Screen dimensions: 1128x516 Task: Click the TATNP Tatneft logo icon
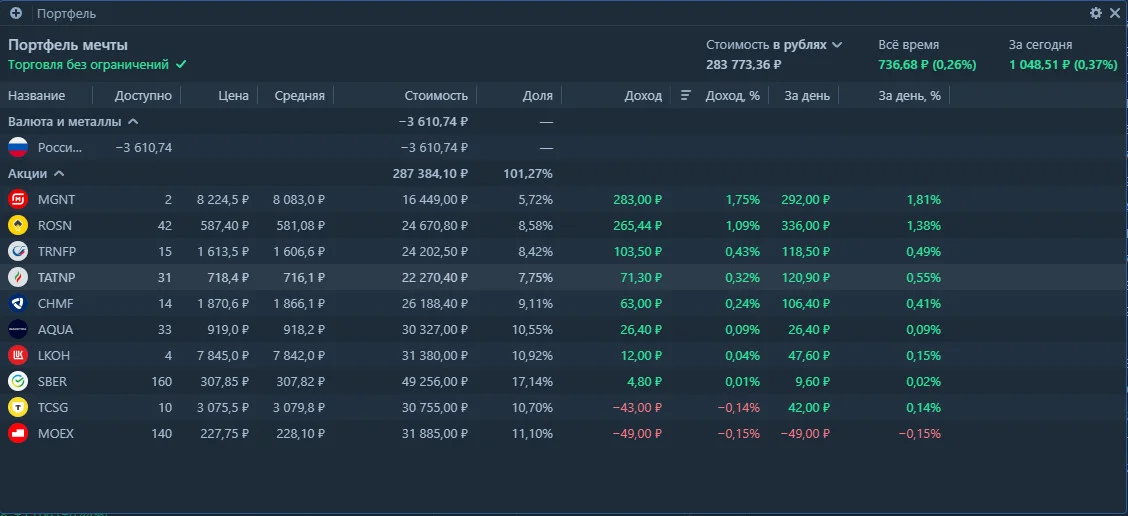[18, 277]
